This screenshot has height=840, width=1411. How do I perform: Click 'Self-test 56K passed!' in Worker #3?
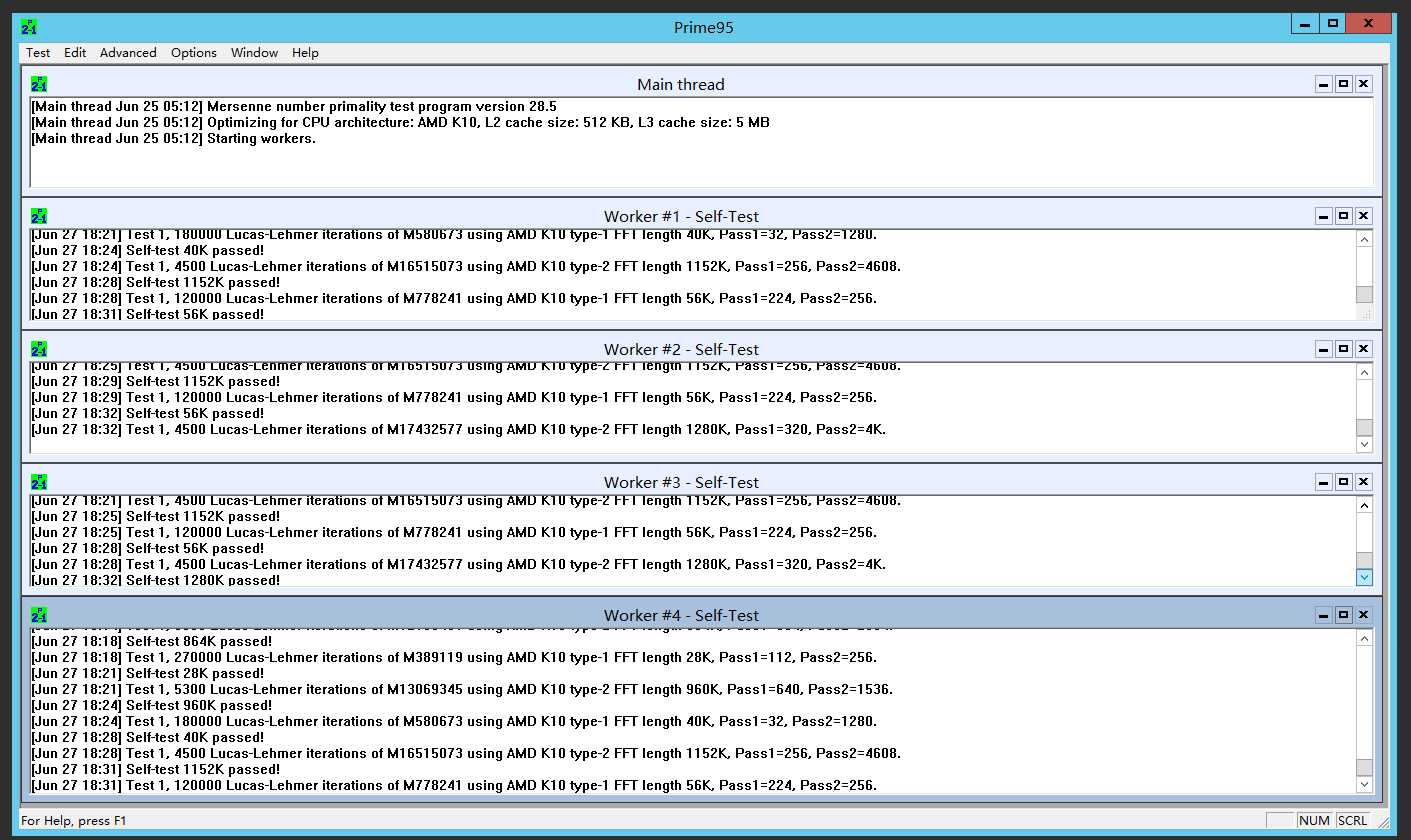(148, 548)
